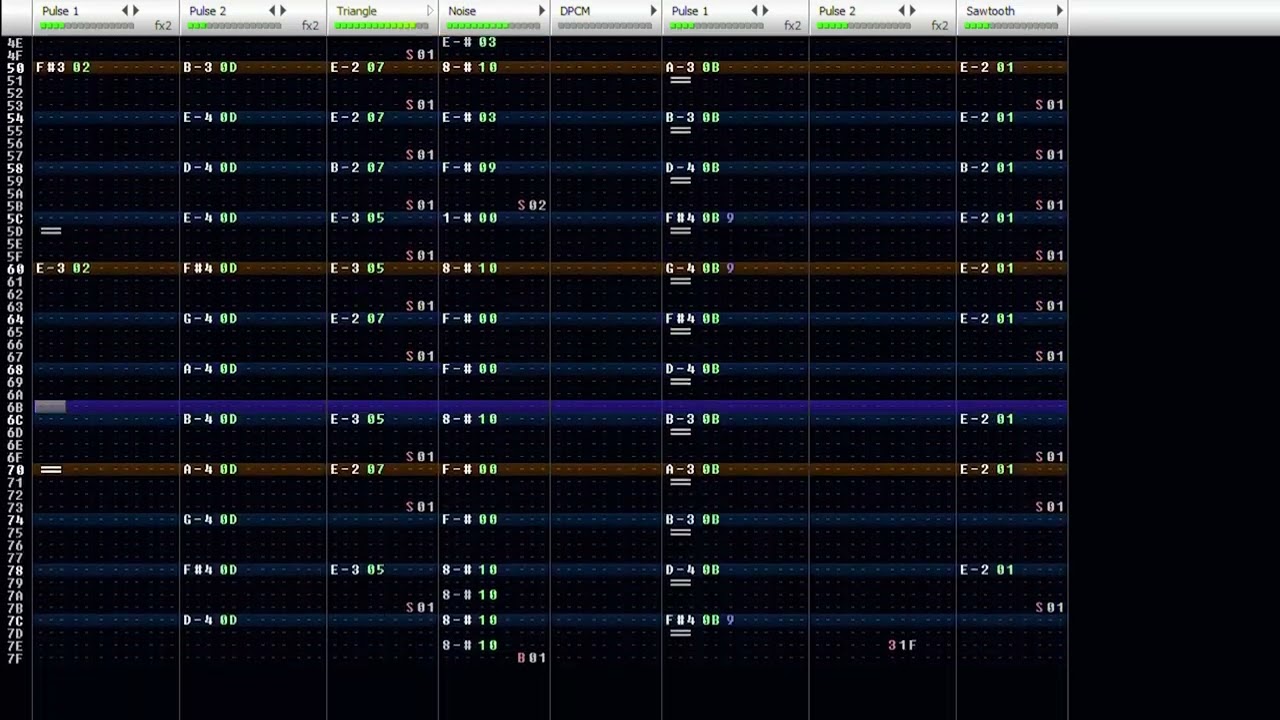Image resolution: width=1280 pixels, height=720 pixels.
Task: Select Noise note E-# 03 on row 4E
Action: point(469,42)
